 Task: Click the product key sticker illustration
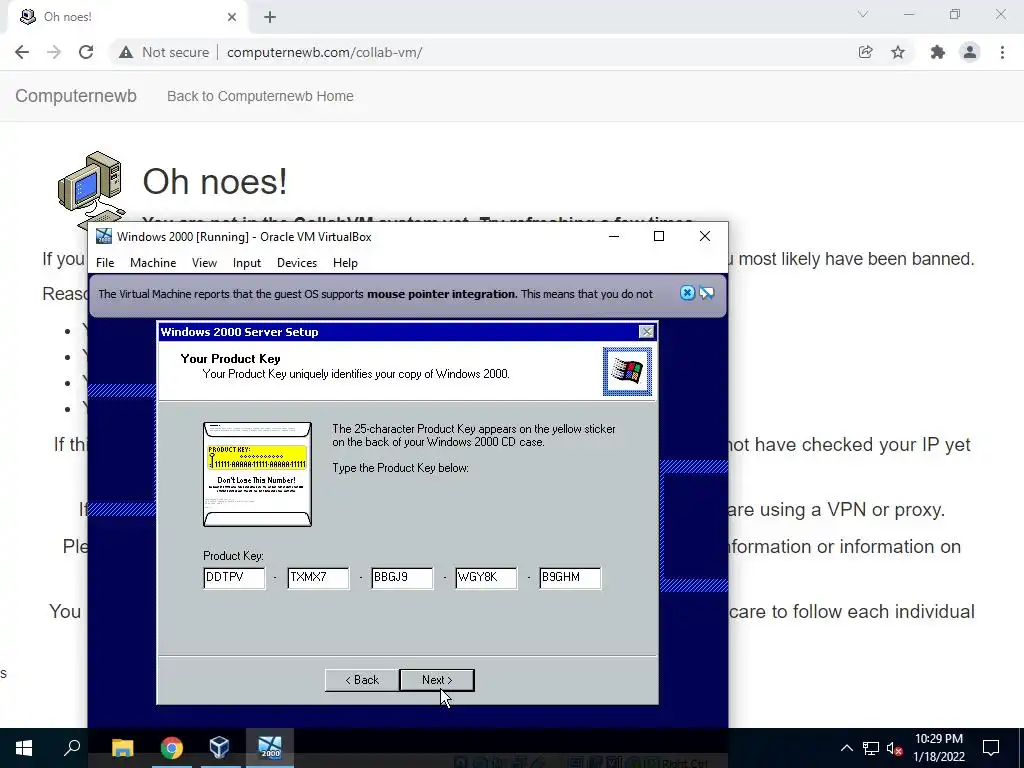pyautogui.click(x=257, y=474)
